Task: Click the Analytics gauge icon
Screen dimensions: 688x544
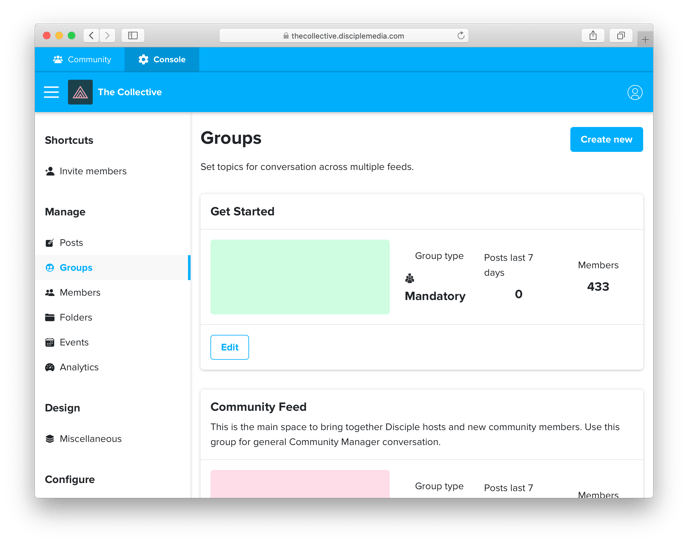Action: tap(50, 367)
